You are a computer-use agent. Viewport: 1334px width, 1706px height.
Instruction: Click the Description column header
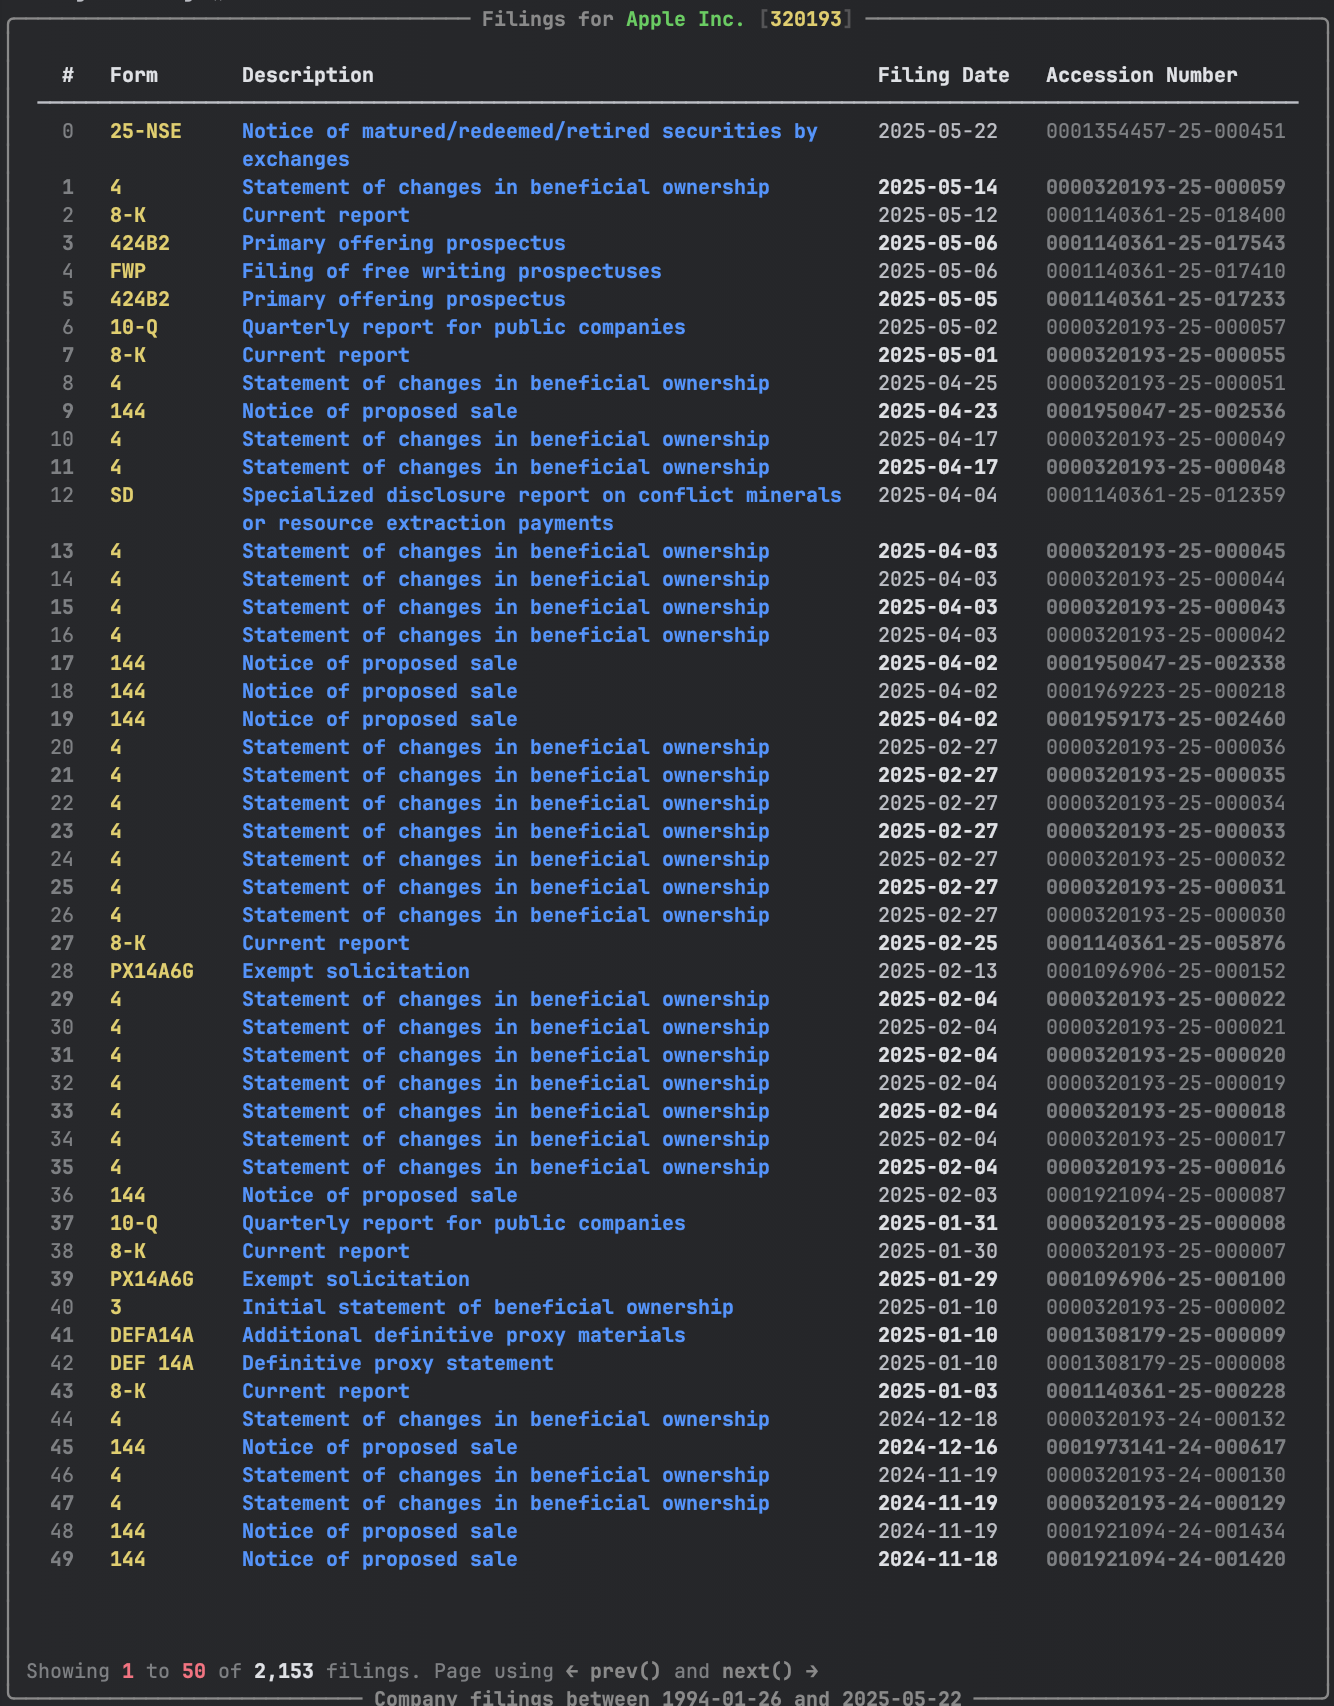tap(307, 75)
